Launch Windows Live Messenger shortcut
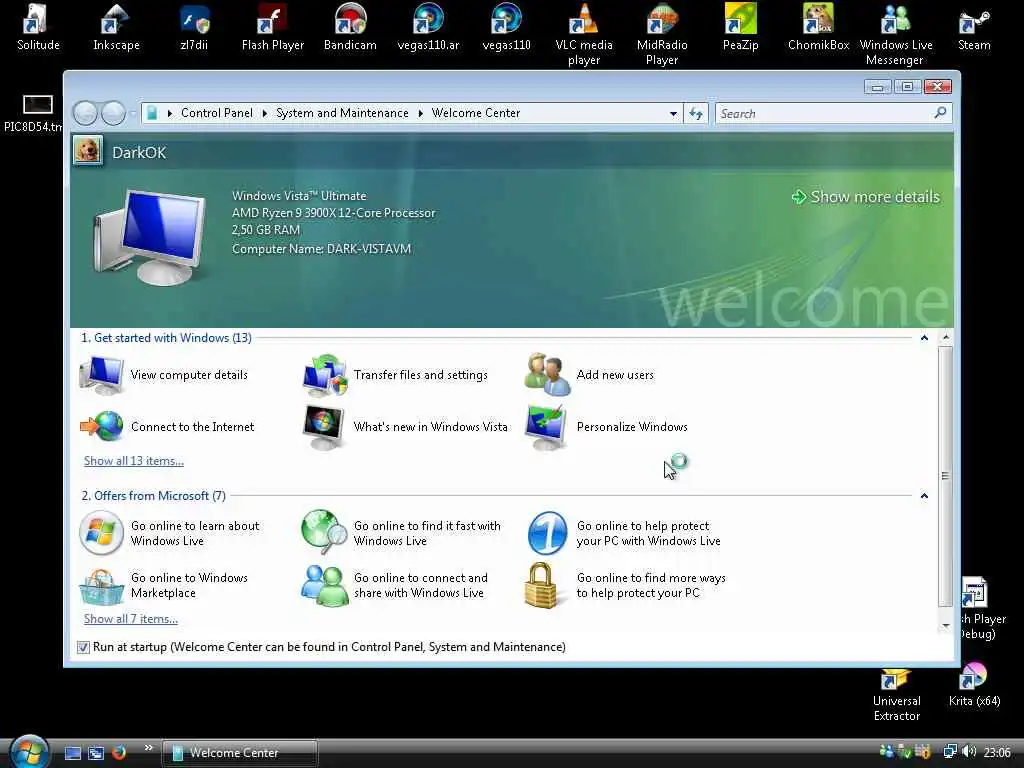Viewport: 1024px width, 768px height. [x=895, y=35]
